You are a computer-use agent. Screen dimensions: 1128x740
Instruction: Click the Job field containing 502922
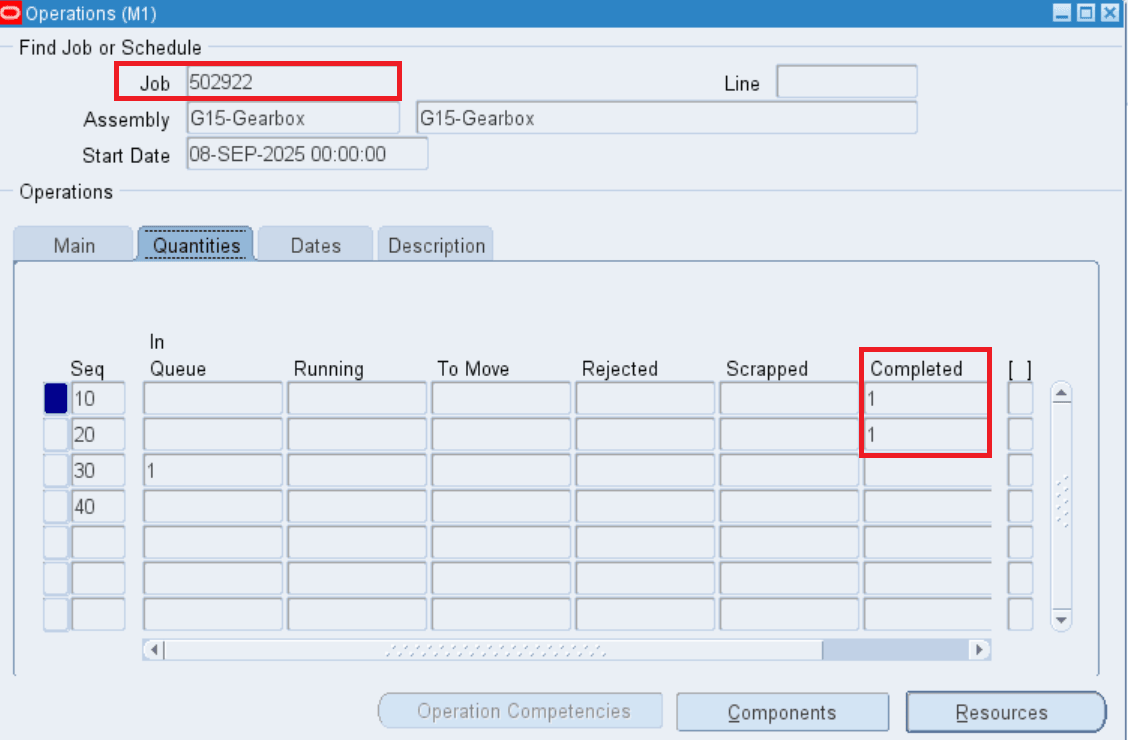coord(293,82)
